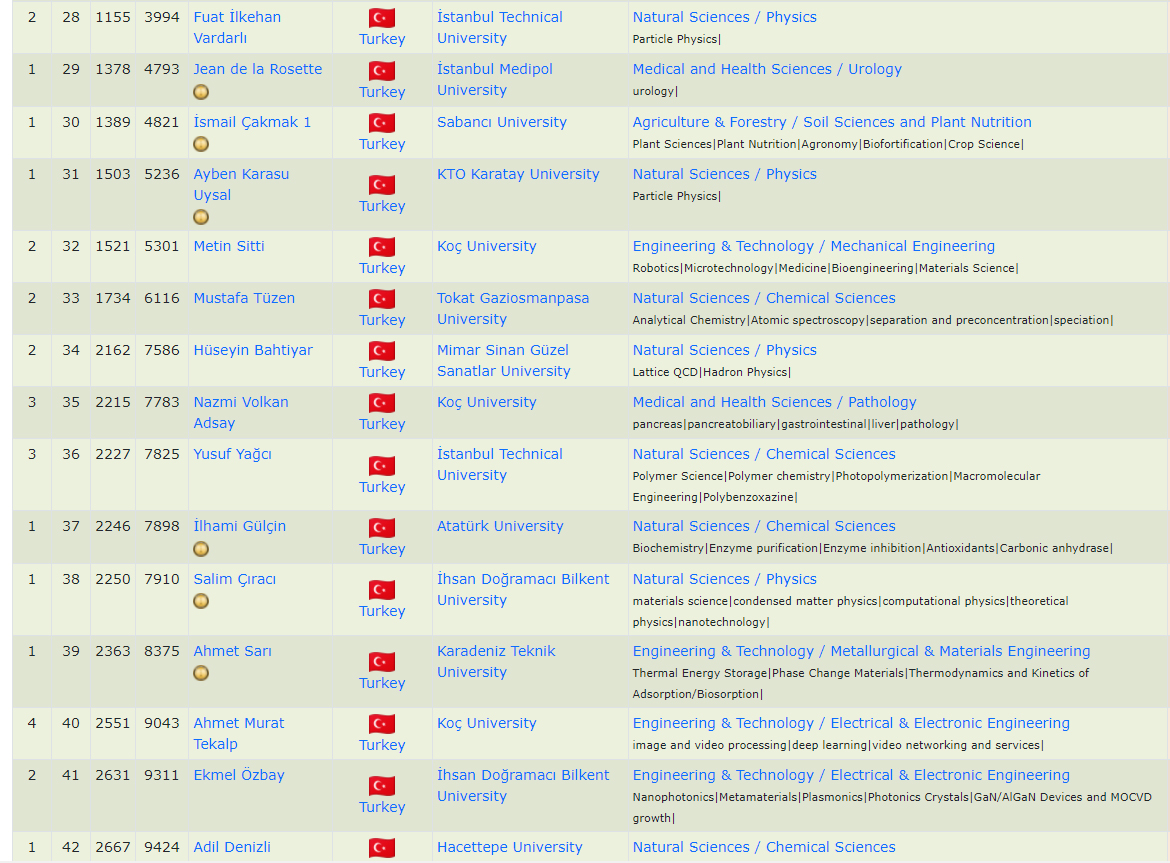Click the rank value 9043
The width and height of the screenshot is (1170, 863).
click(x=162, y=724)
